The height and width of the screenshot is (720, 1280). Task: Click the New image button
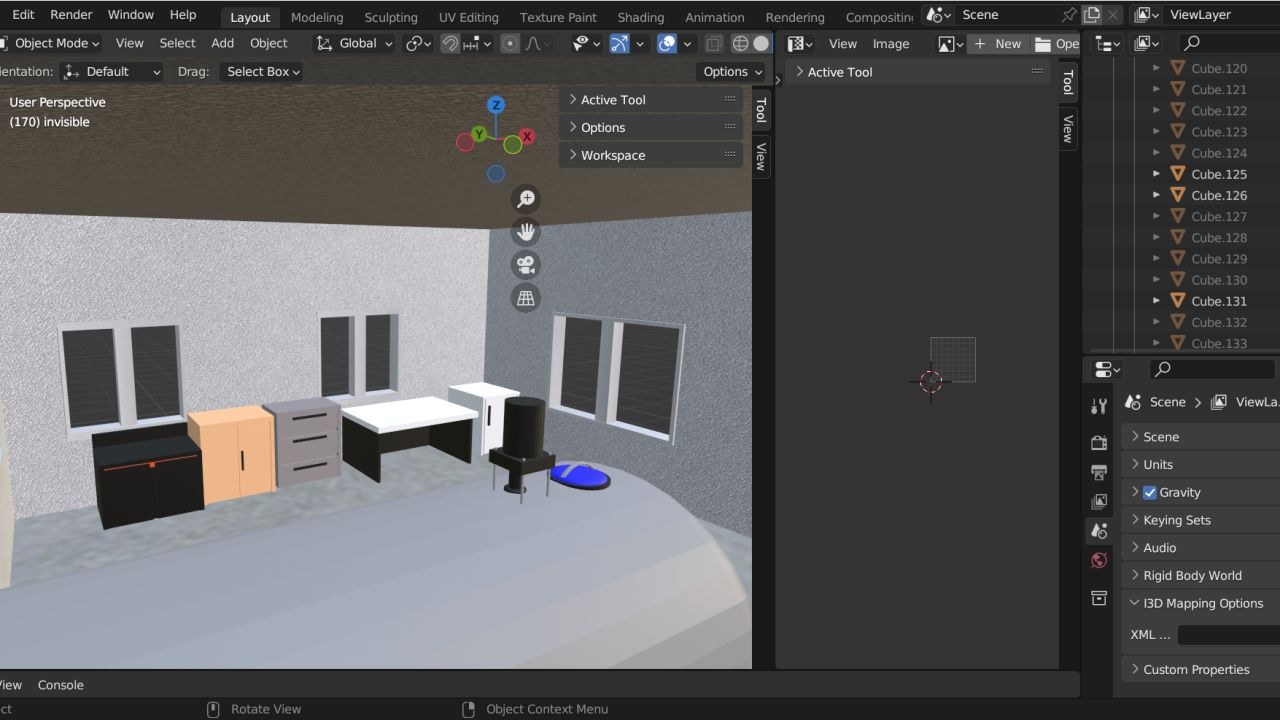[997, 44]
